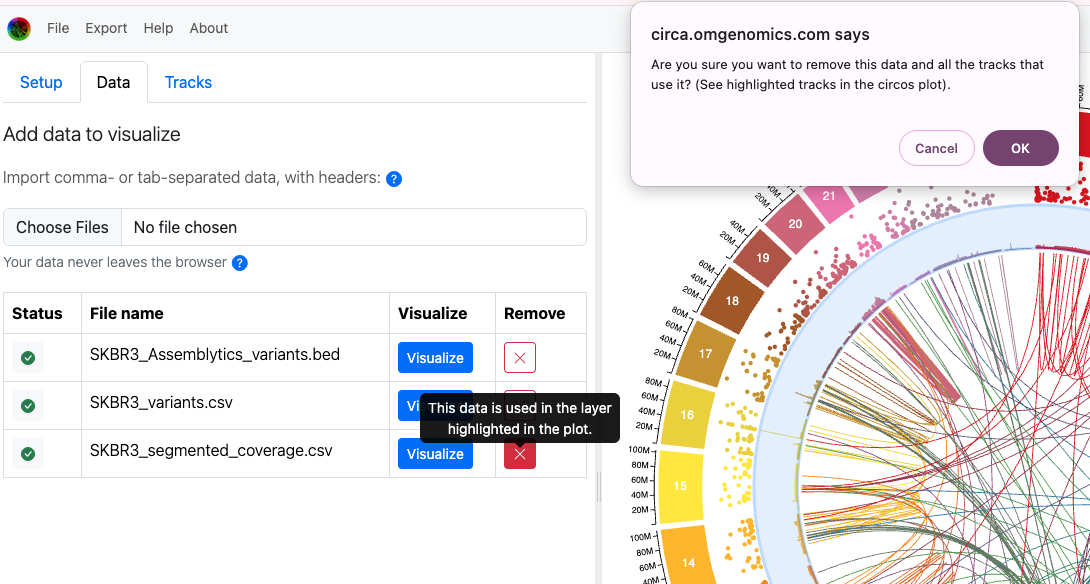
Task: Switch to the Tracks tab
Action: (188, 82)
